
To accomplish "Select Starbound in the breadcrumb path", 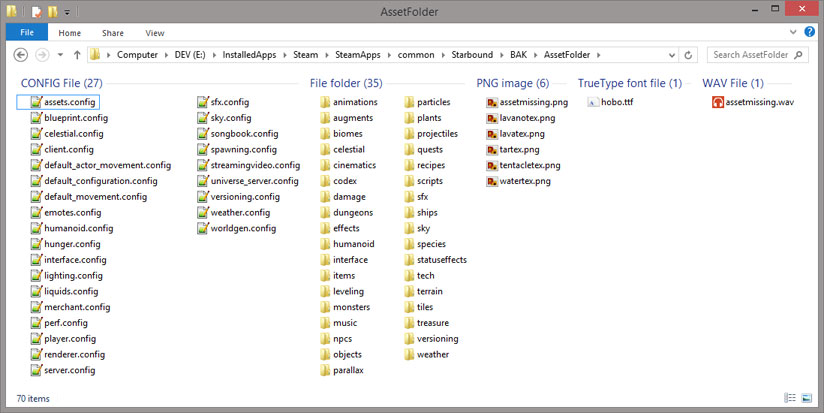I will pos(472,55).
